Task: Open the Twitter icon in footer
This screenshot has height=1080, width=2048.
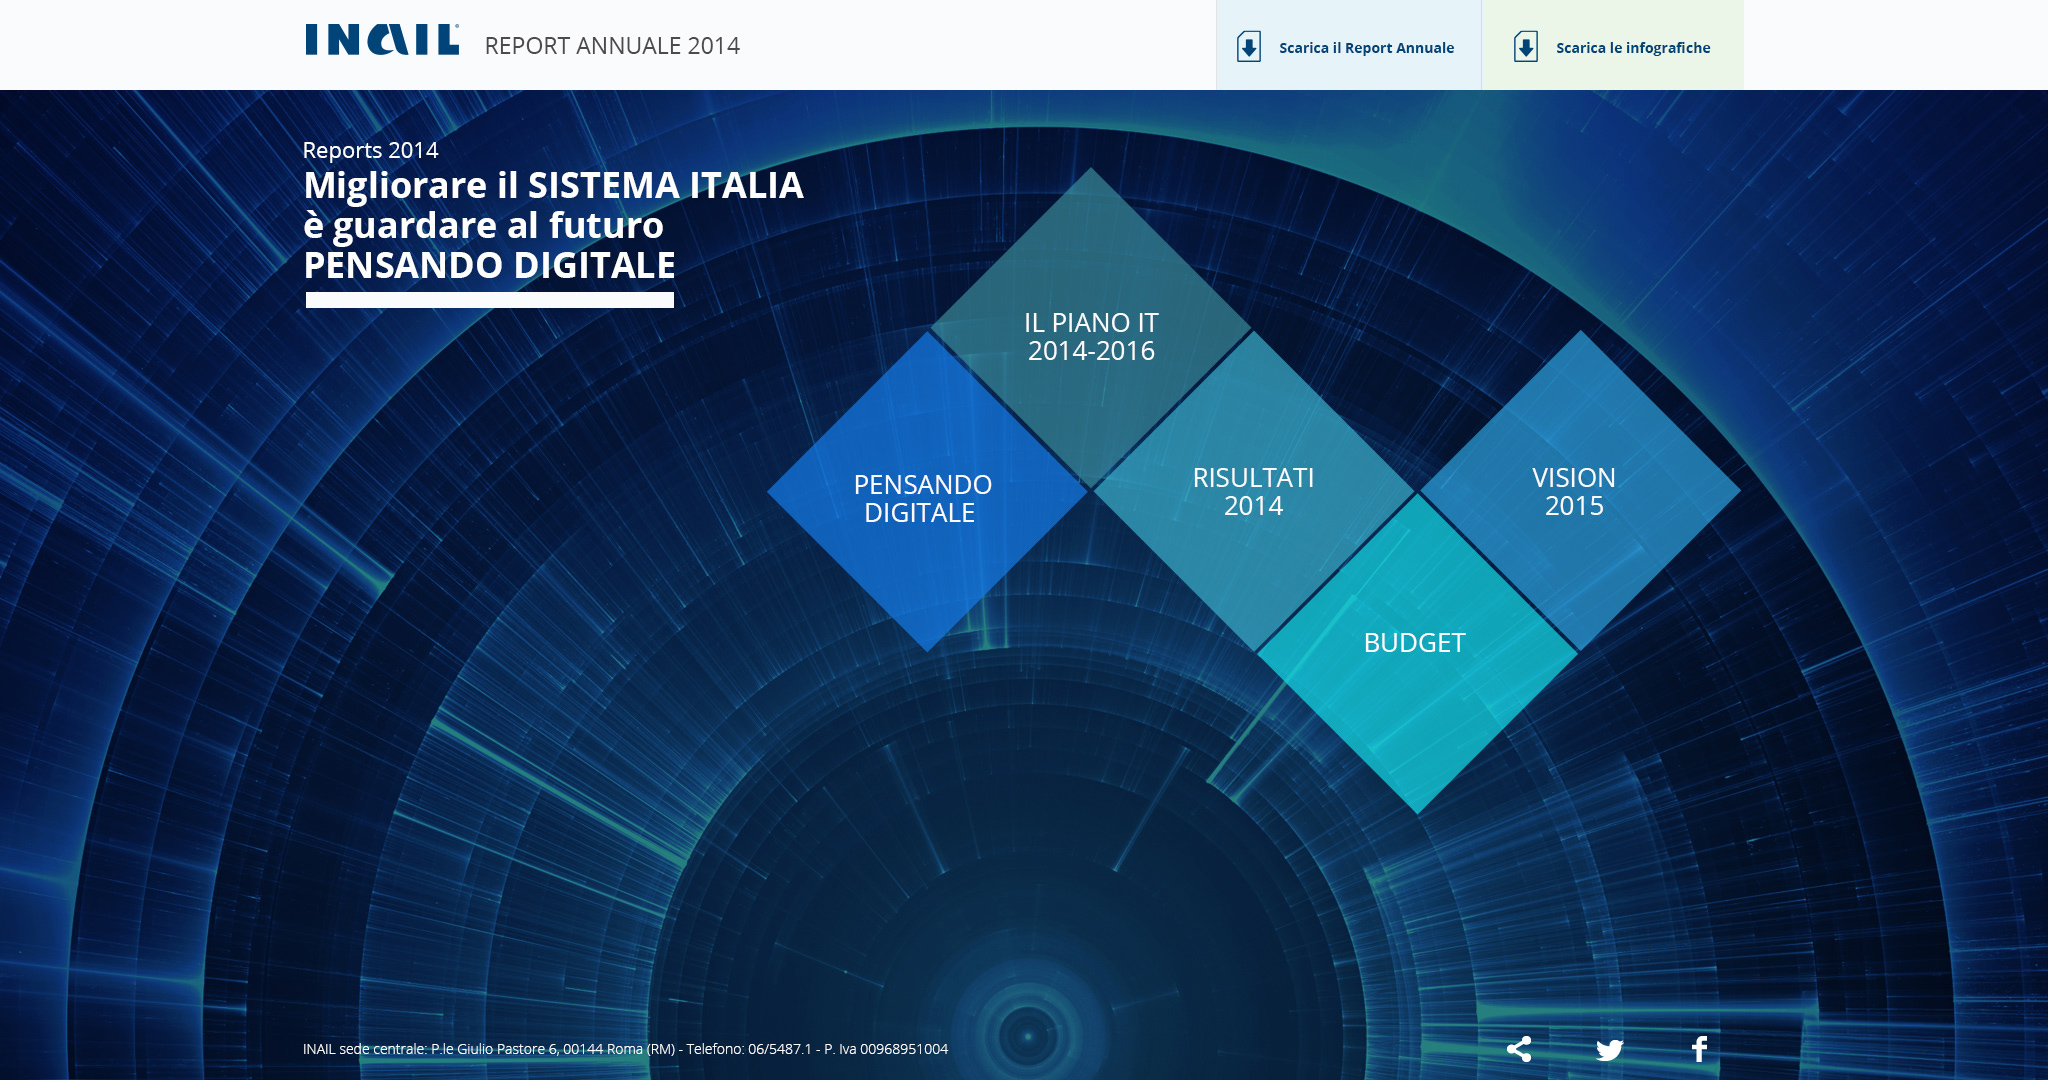Action: click(1610, 1050)
